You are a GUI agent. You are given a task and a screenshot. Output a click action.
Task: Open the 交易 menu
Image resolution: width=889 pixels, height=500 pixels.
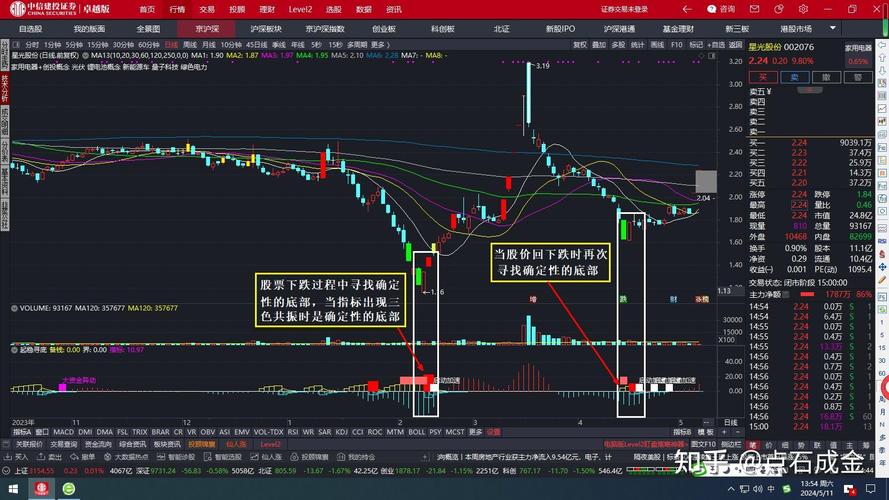[207, 9]
